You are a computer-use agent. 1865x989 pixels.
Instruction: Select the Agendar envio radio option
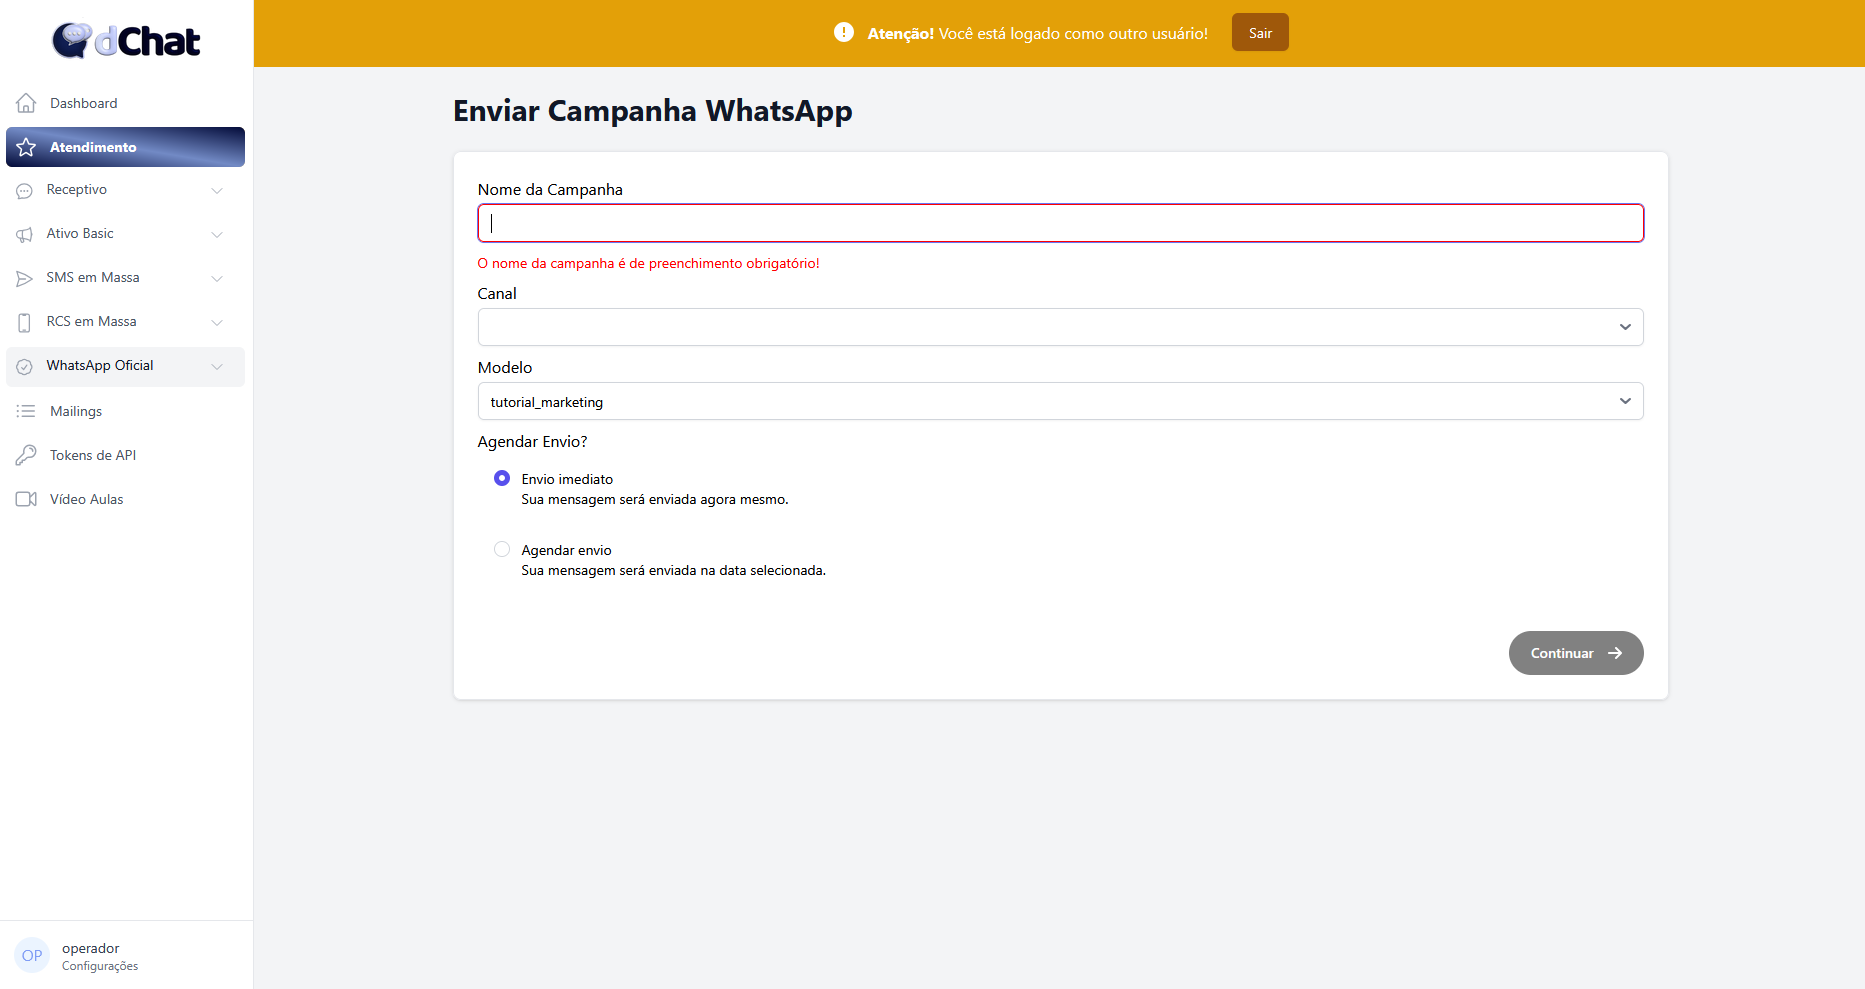tap(502, 549)
